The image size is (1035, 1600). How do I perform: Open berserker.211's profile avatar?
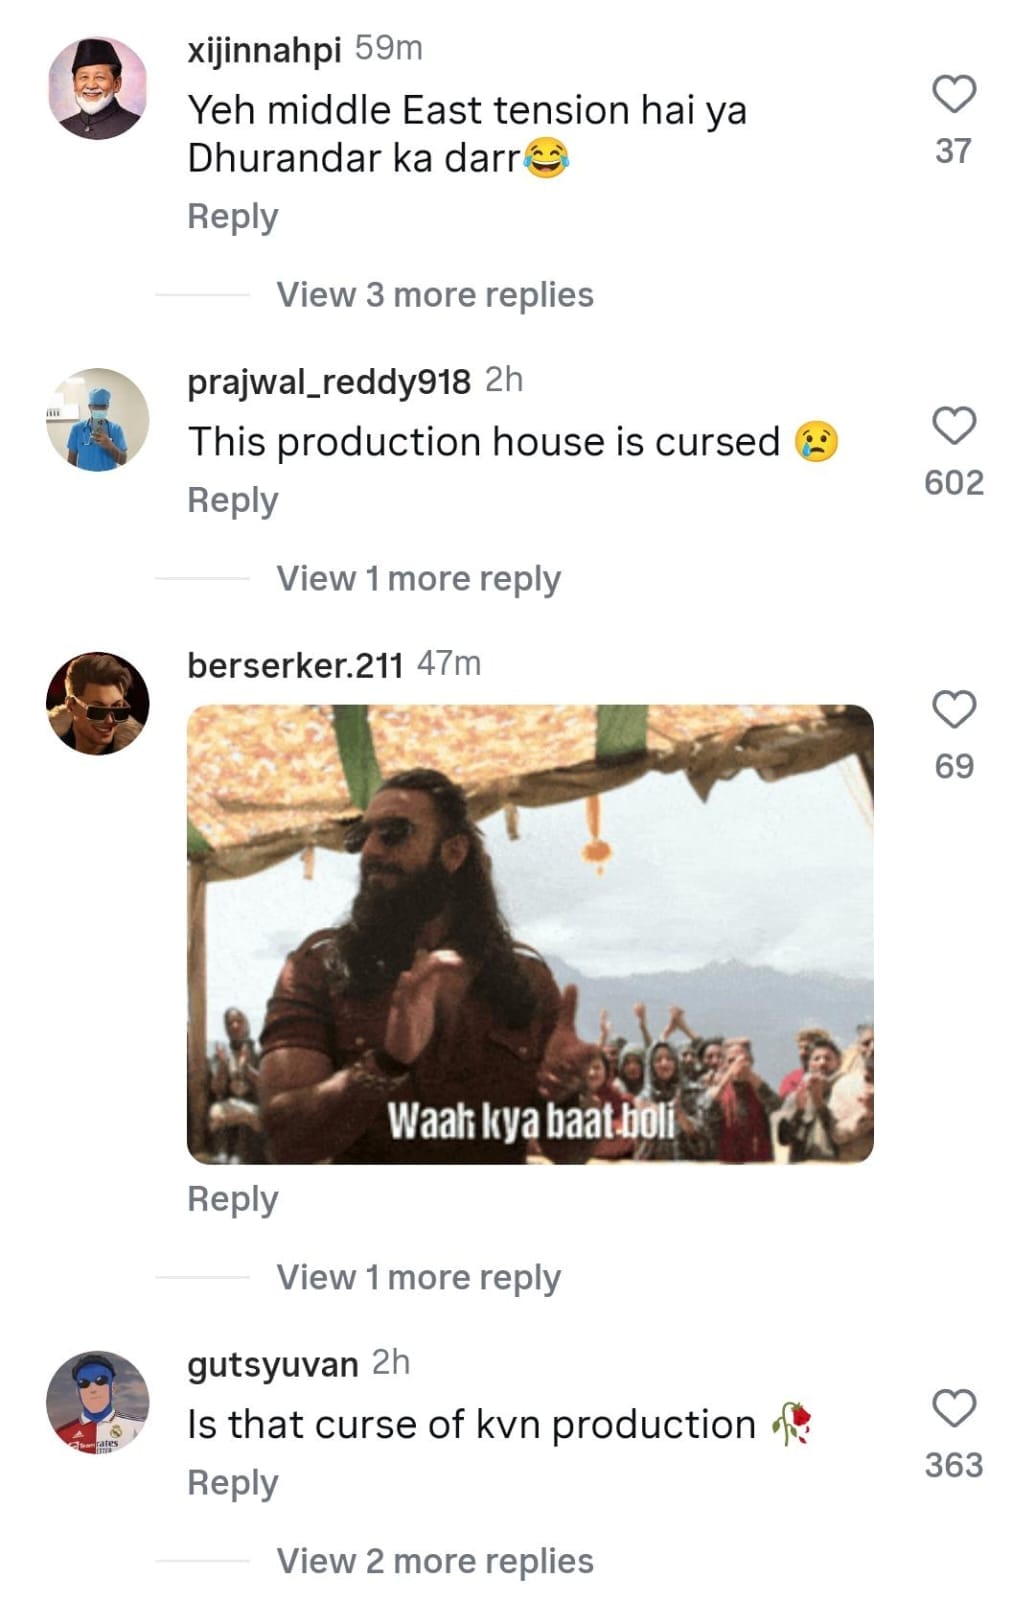pos(98,703)
